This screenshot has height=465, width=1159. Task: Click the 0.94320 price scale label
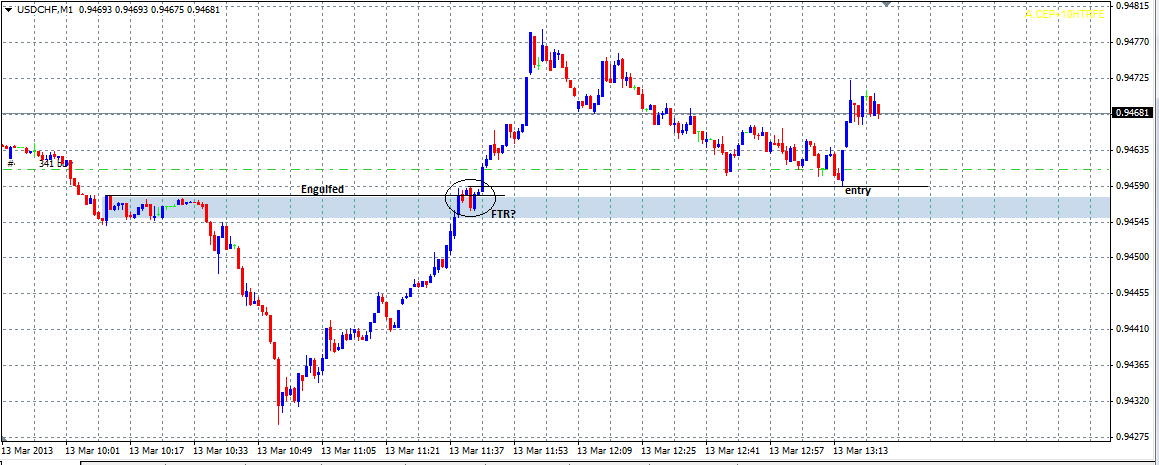[1133, 401]
